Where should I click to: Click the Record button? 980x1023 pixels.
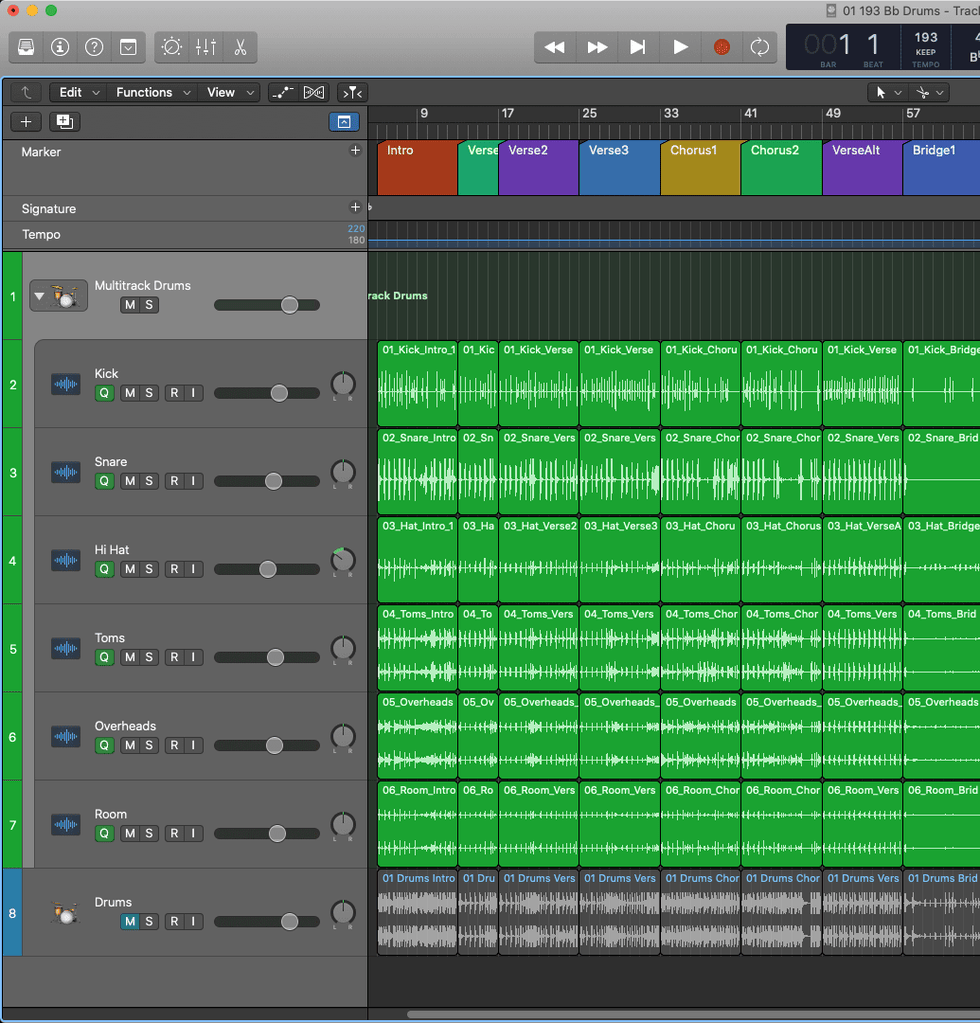point(721,47)
